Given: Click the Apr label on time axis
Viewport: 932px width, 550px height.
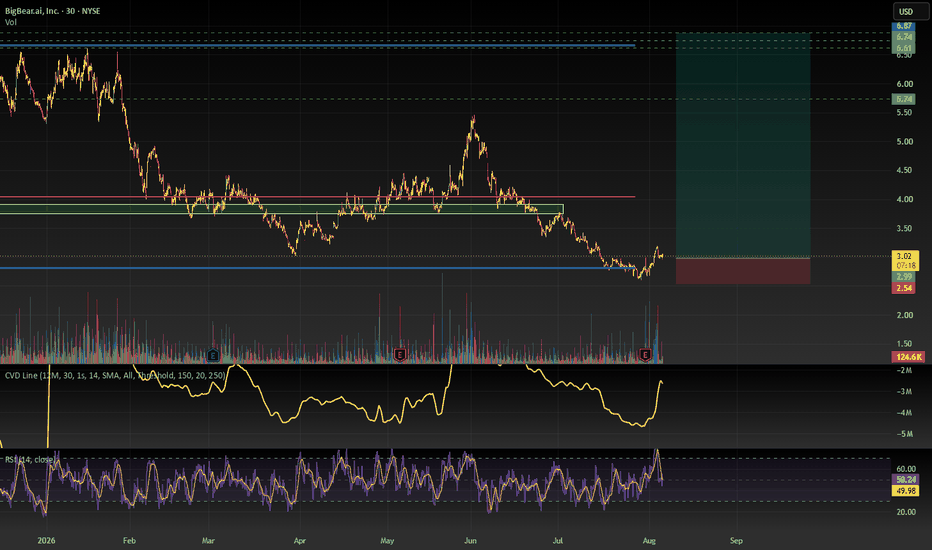Looking at the screenshot, I should [300, 540].
